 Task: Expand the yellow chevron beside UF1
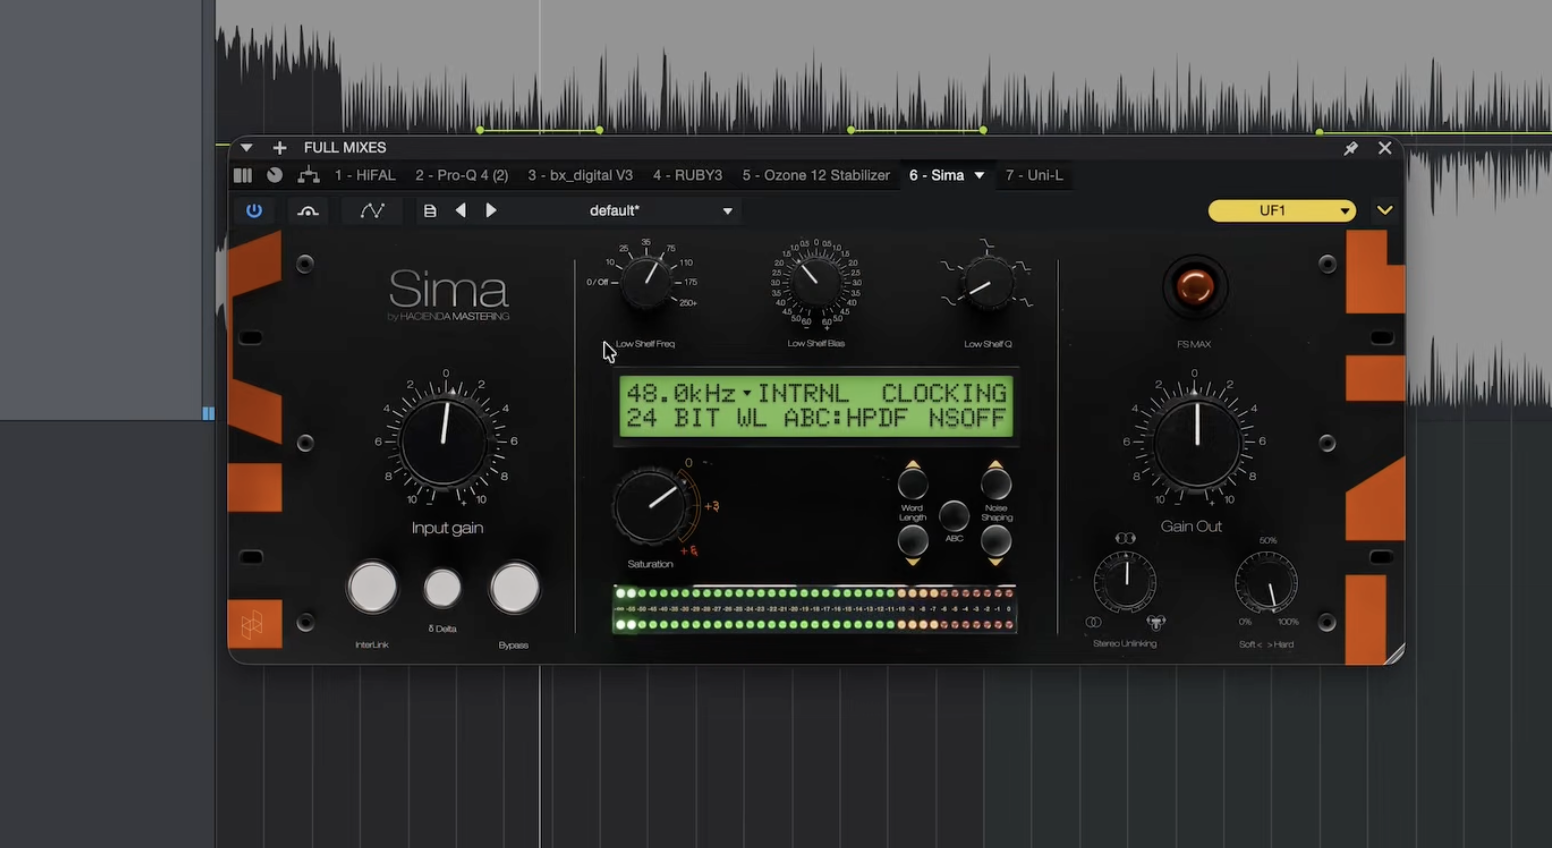pyautogui.click(x=1385, y=211)
